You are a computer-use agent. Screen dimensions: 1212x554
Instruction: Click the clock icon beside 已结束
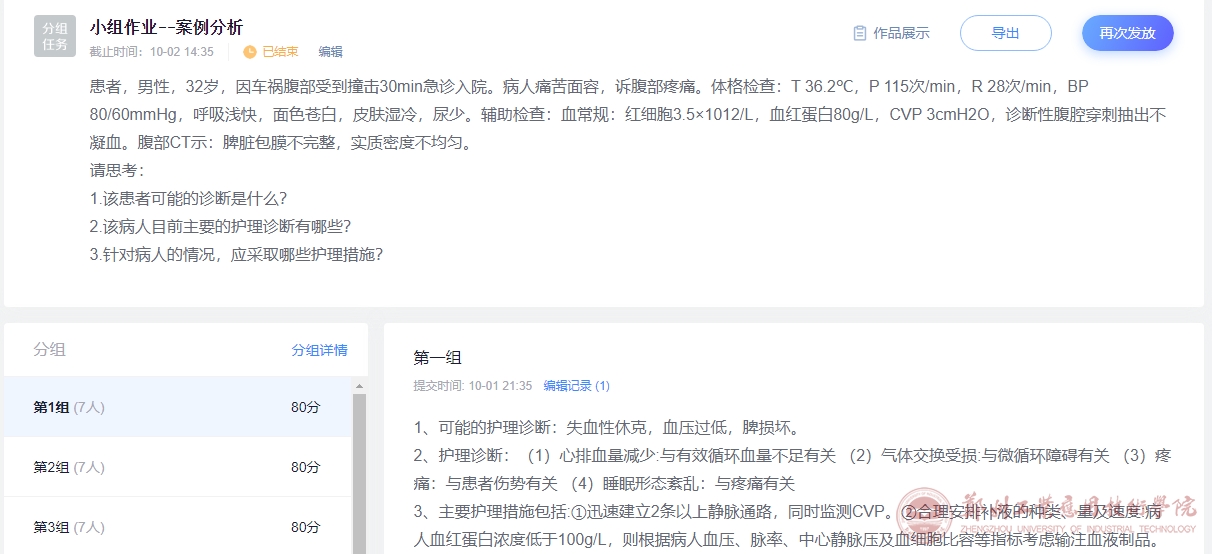250,52
